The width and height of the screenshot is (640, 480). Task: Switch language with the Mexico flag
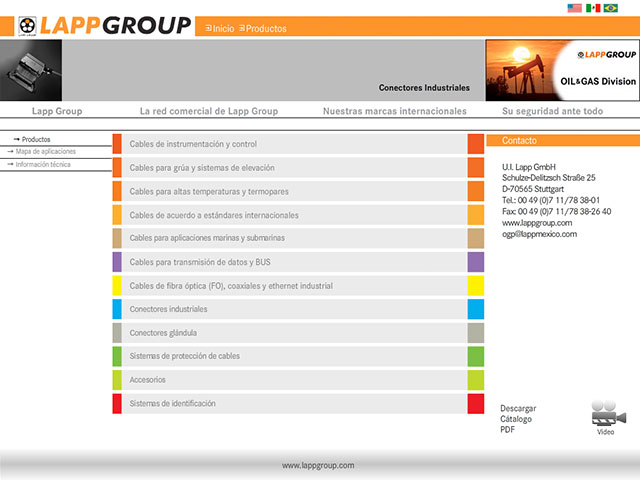coord(593,8)
